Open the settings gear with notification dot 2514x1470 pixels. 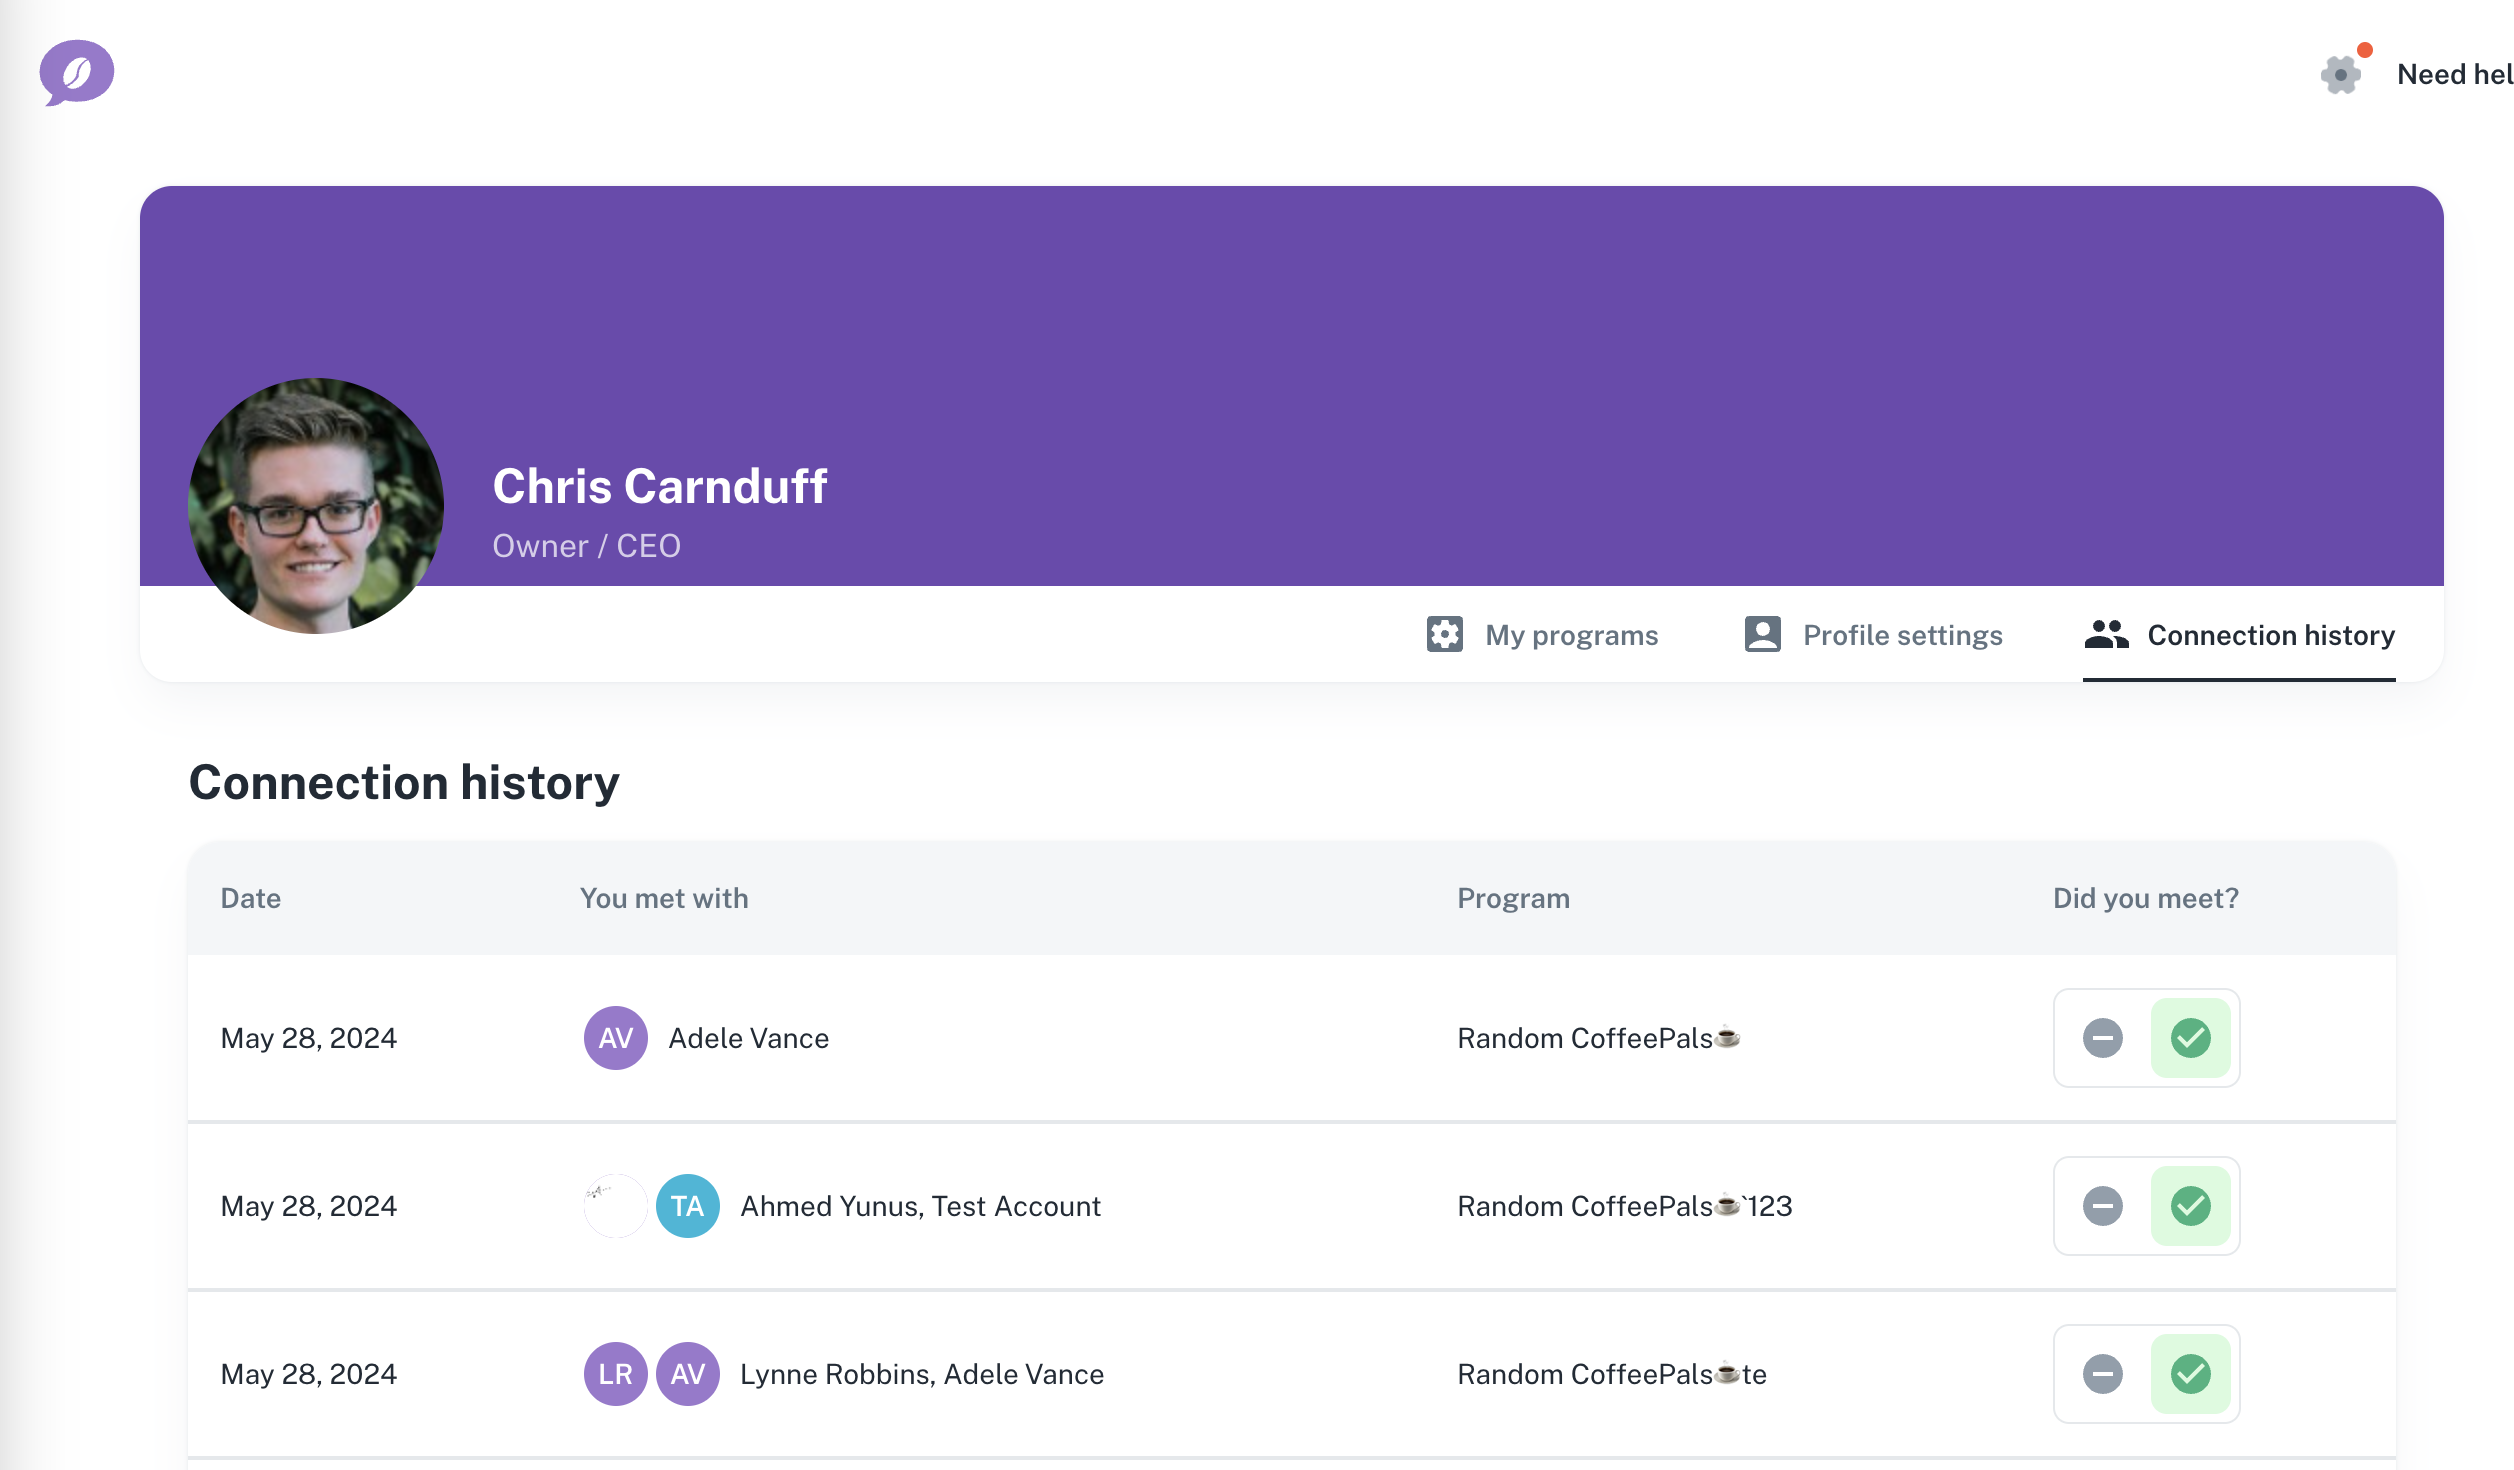tap(2341, 74)
